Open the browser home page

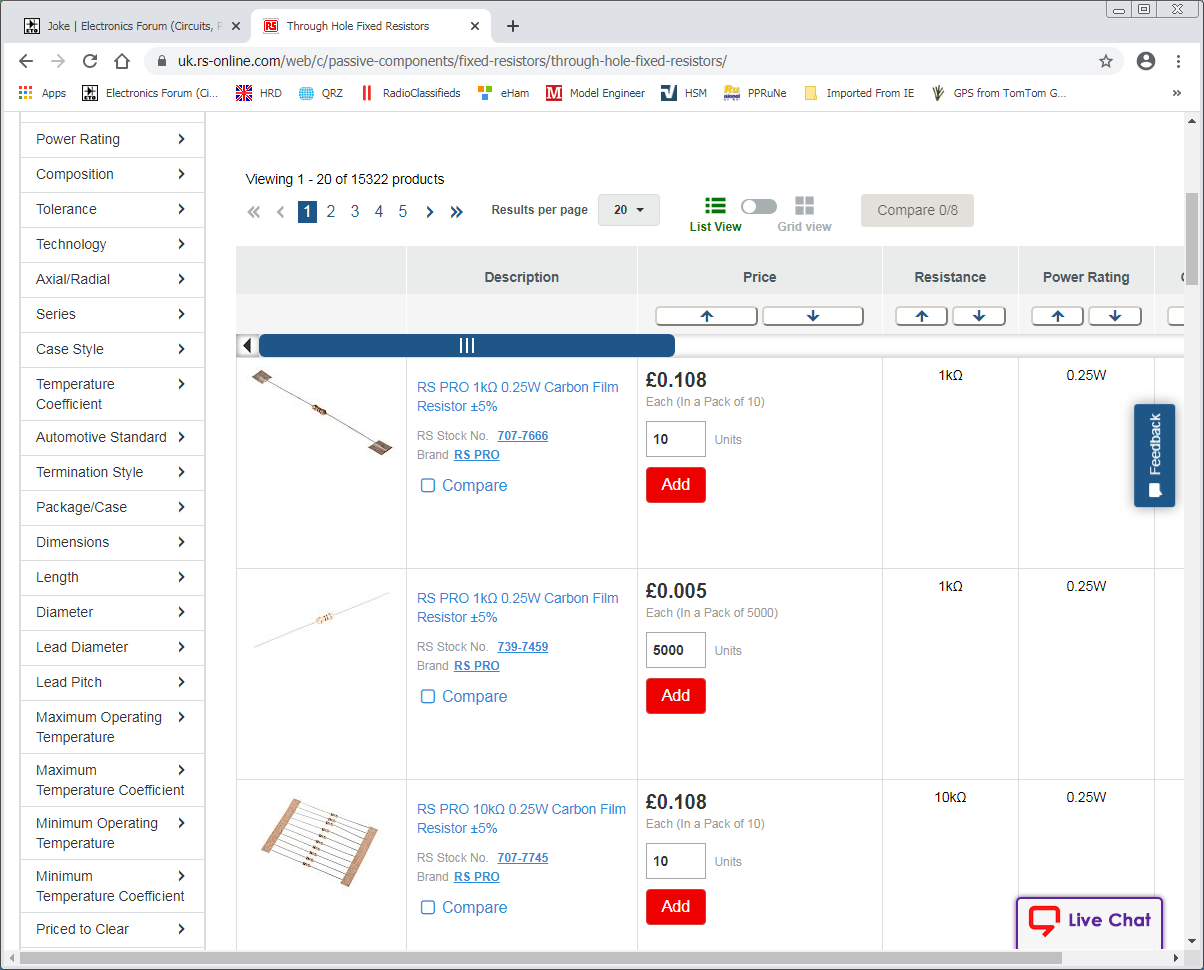[122, 61]
